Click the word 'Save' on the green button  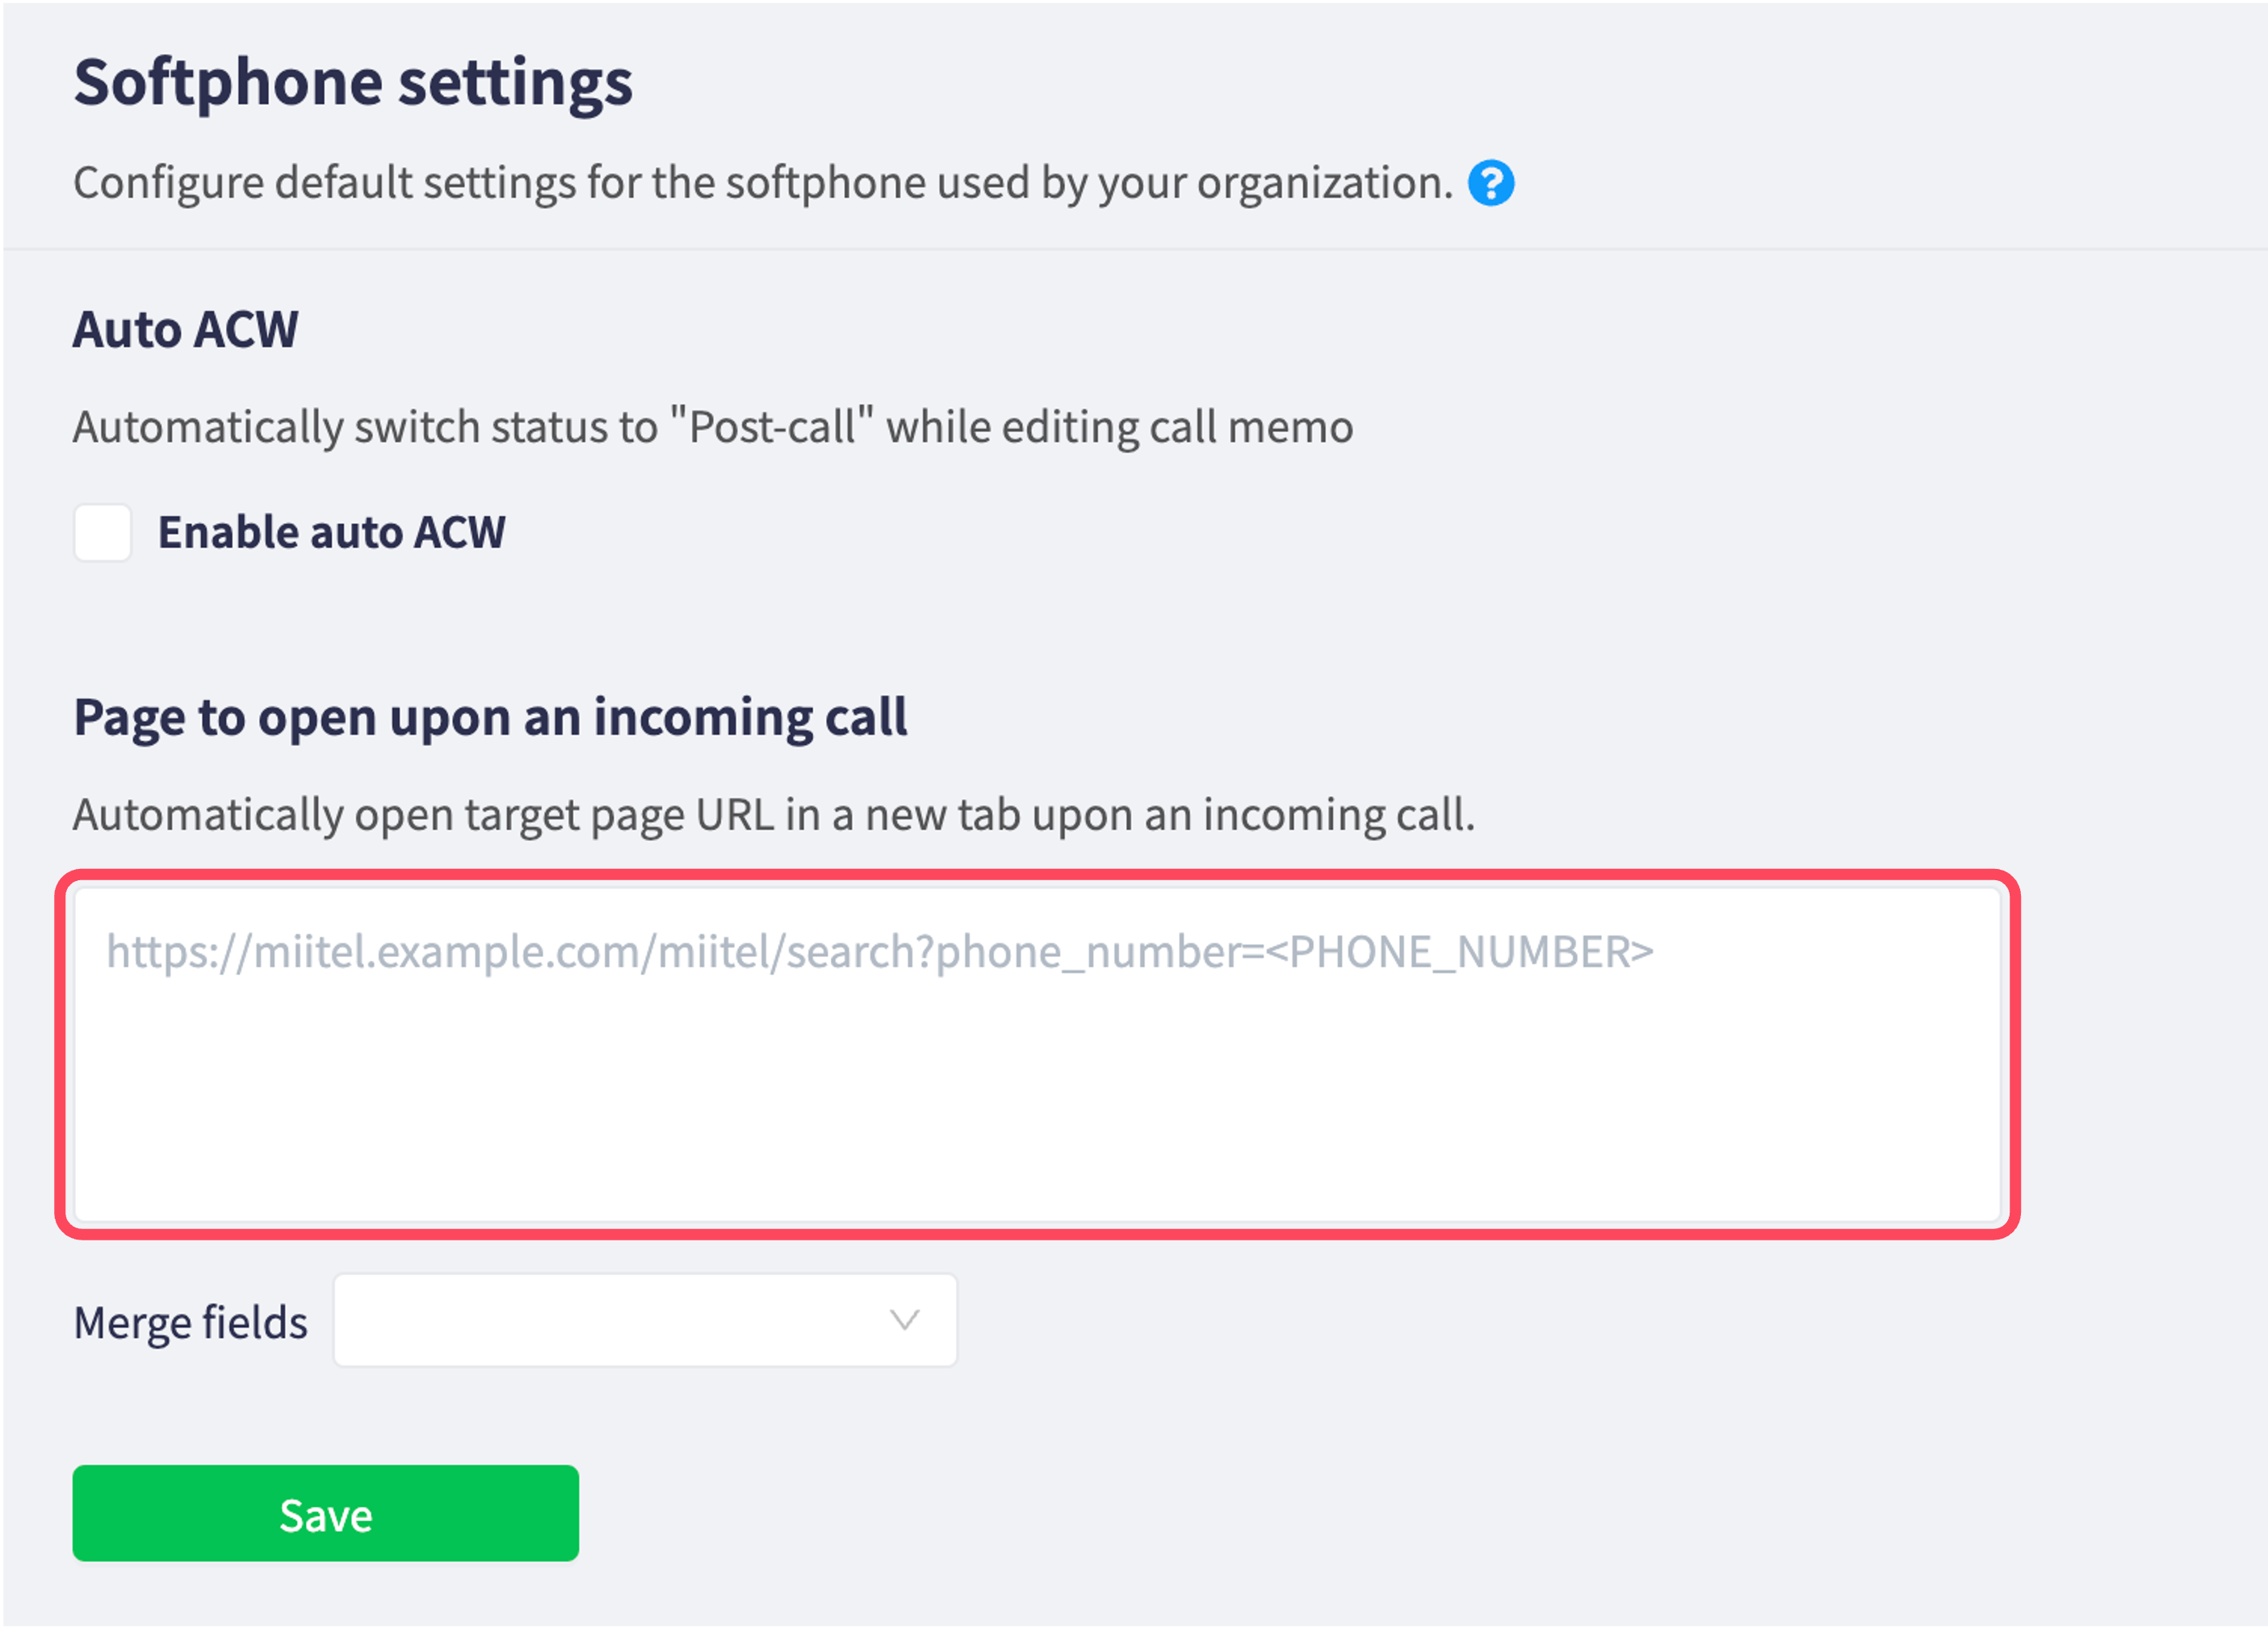[x=326, y=1515]
